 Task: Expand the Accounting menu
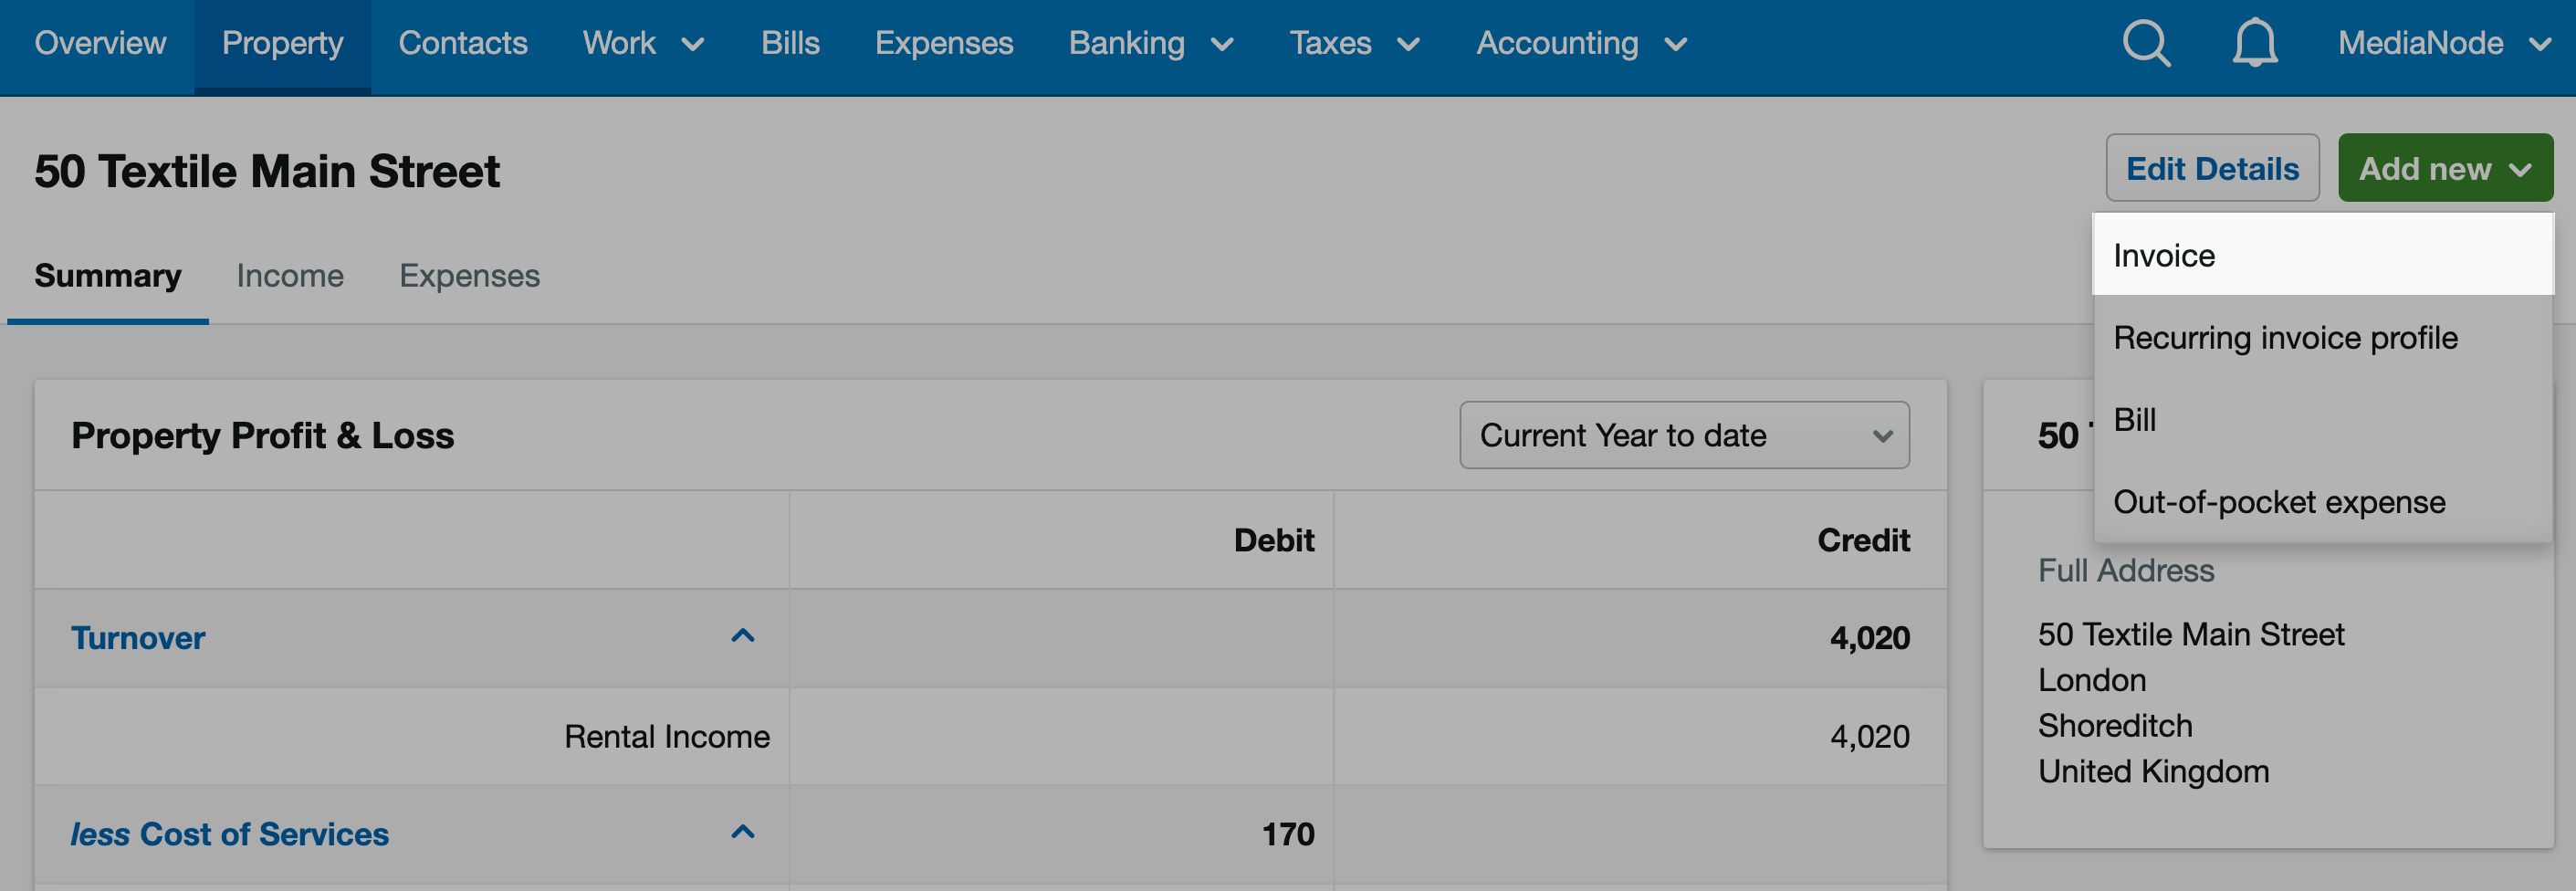1580,43
